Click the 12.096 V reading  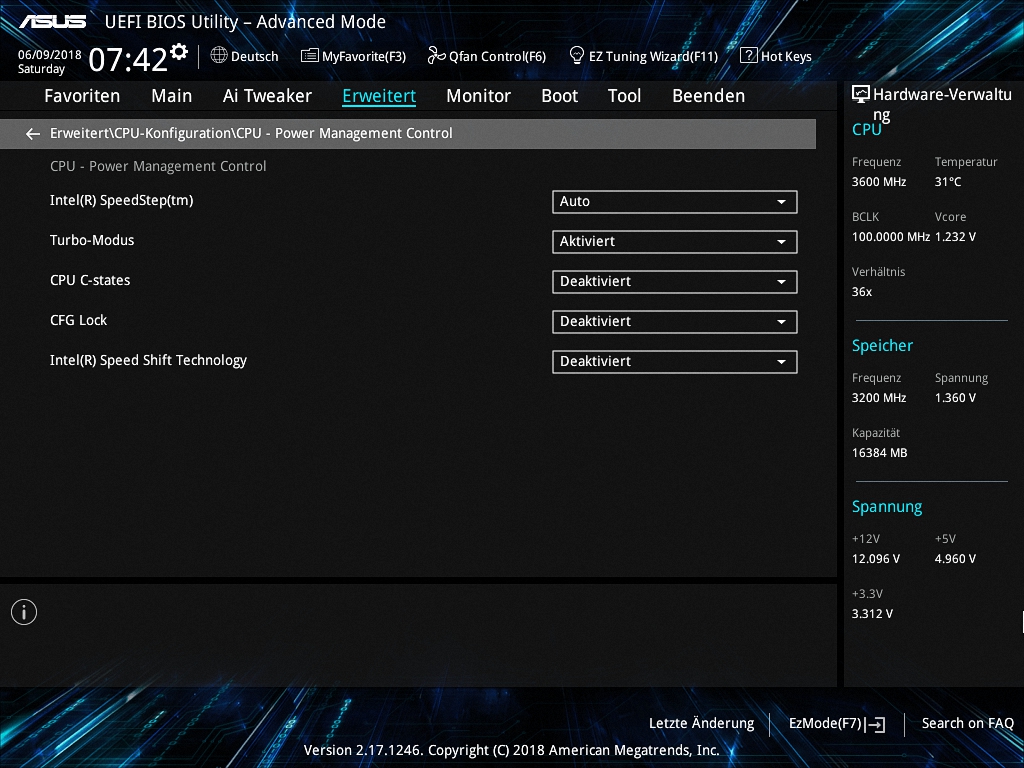pos(876,559)
